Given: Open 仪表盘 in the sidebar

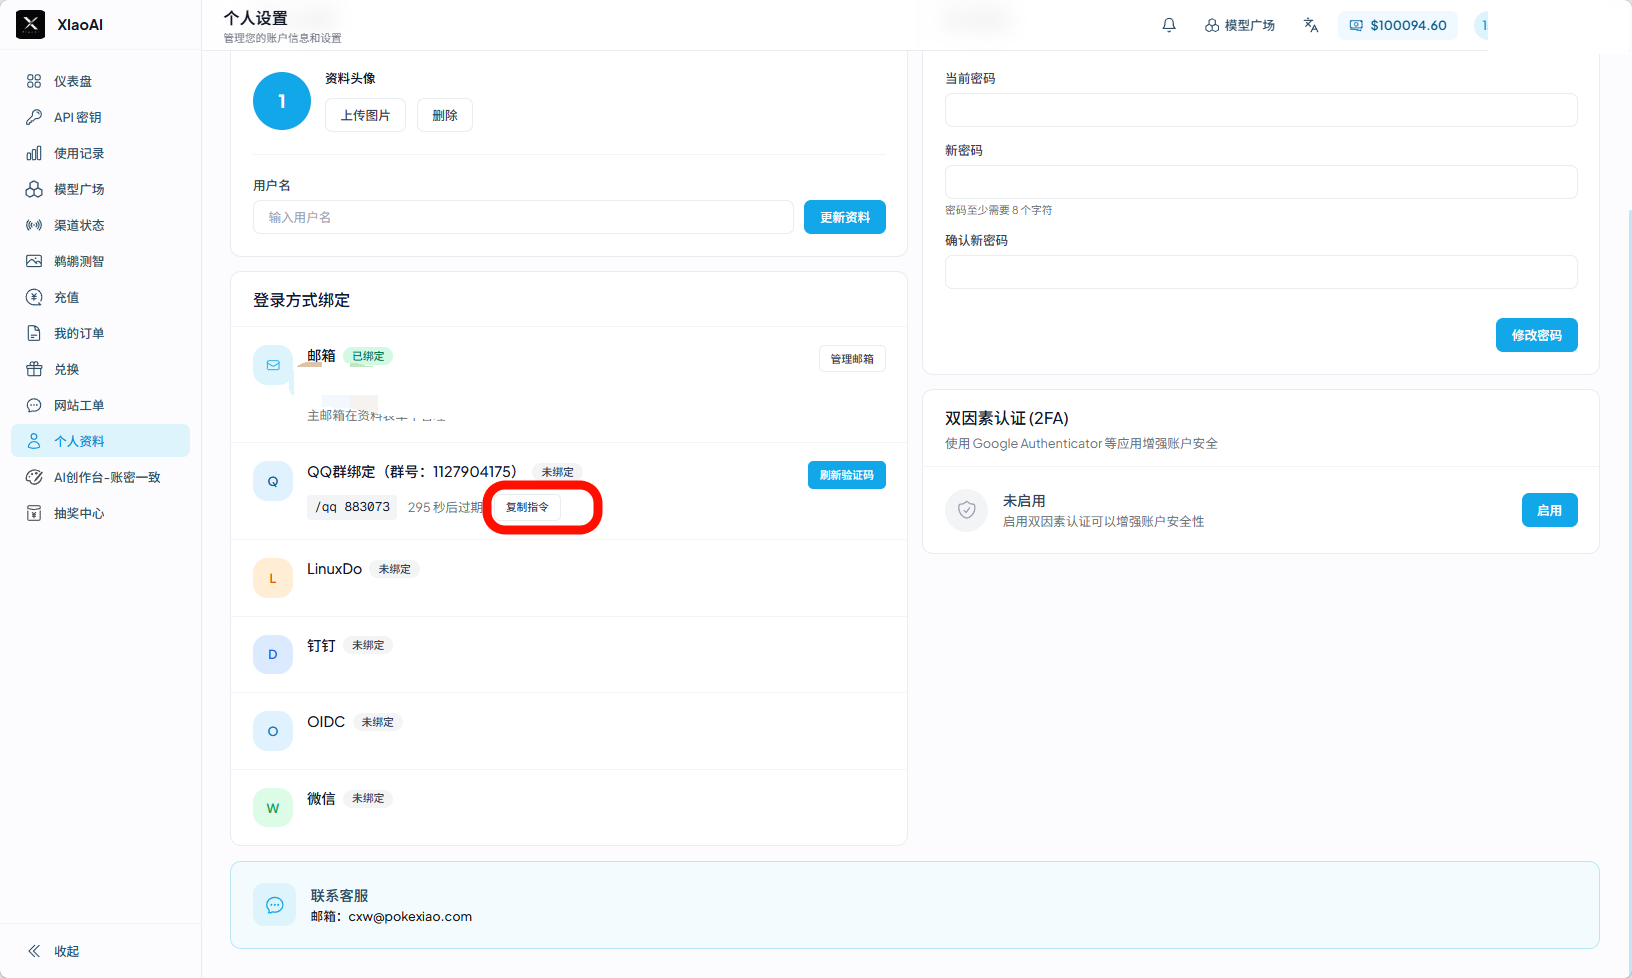Looking at the screenshot, I should coord(100,81).
